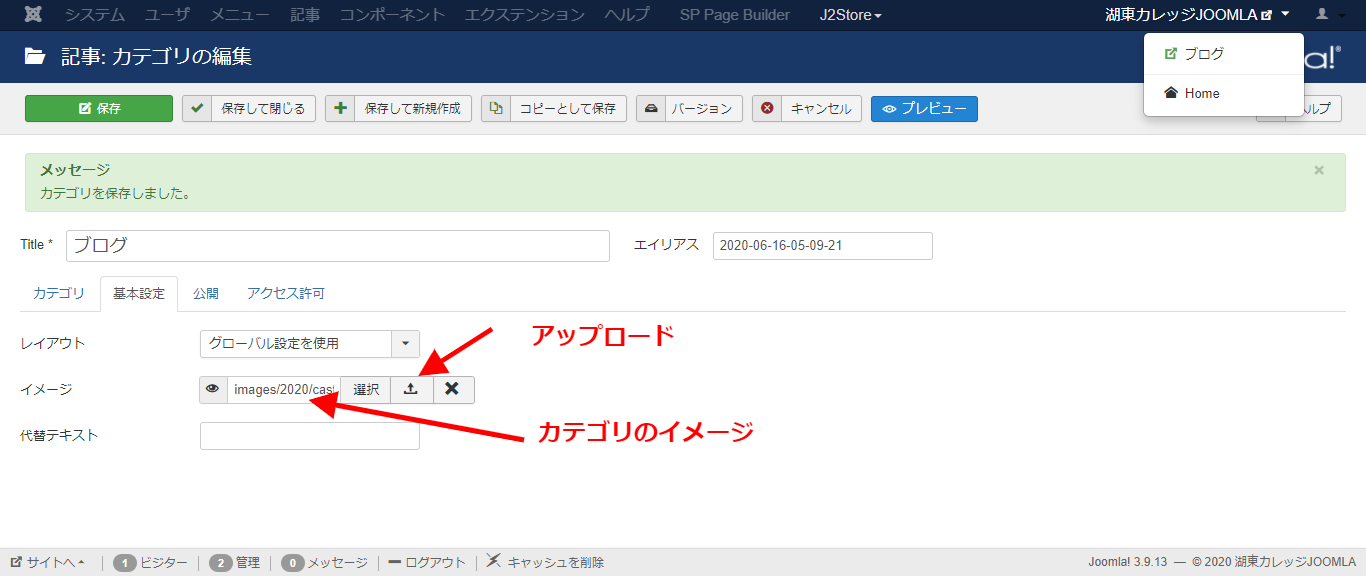
Task: Click 保存して新規作成 button
Action: (398, 109)
